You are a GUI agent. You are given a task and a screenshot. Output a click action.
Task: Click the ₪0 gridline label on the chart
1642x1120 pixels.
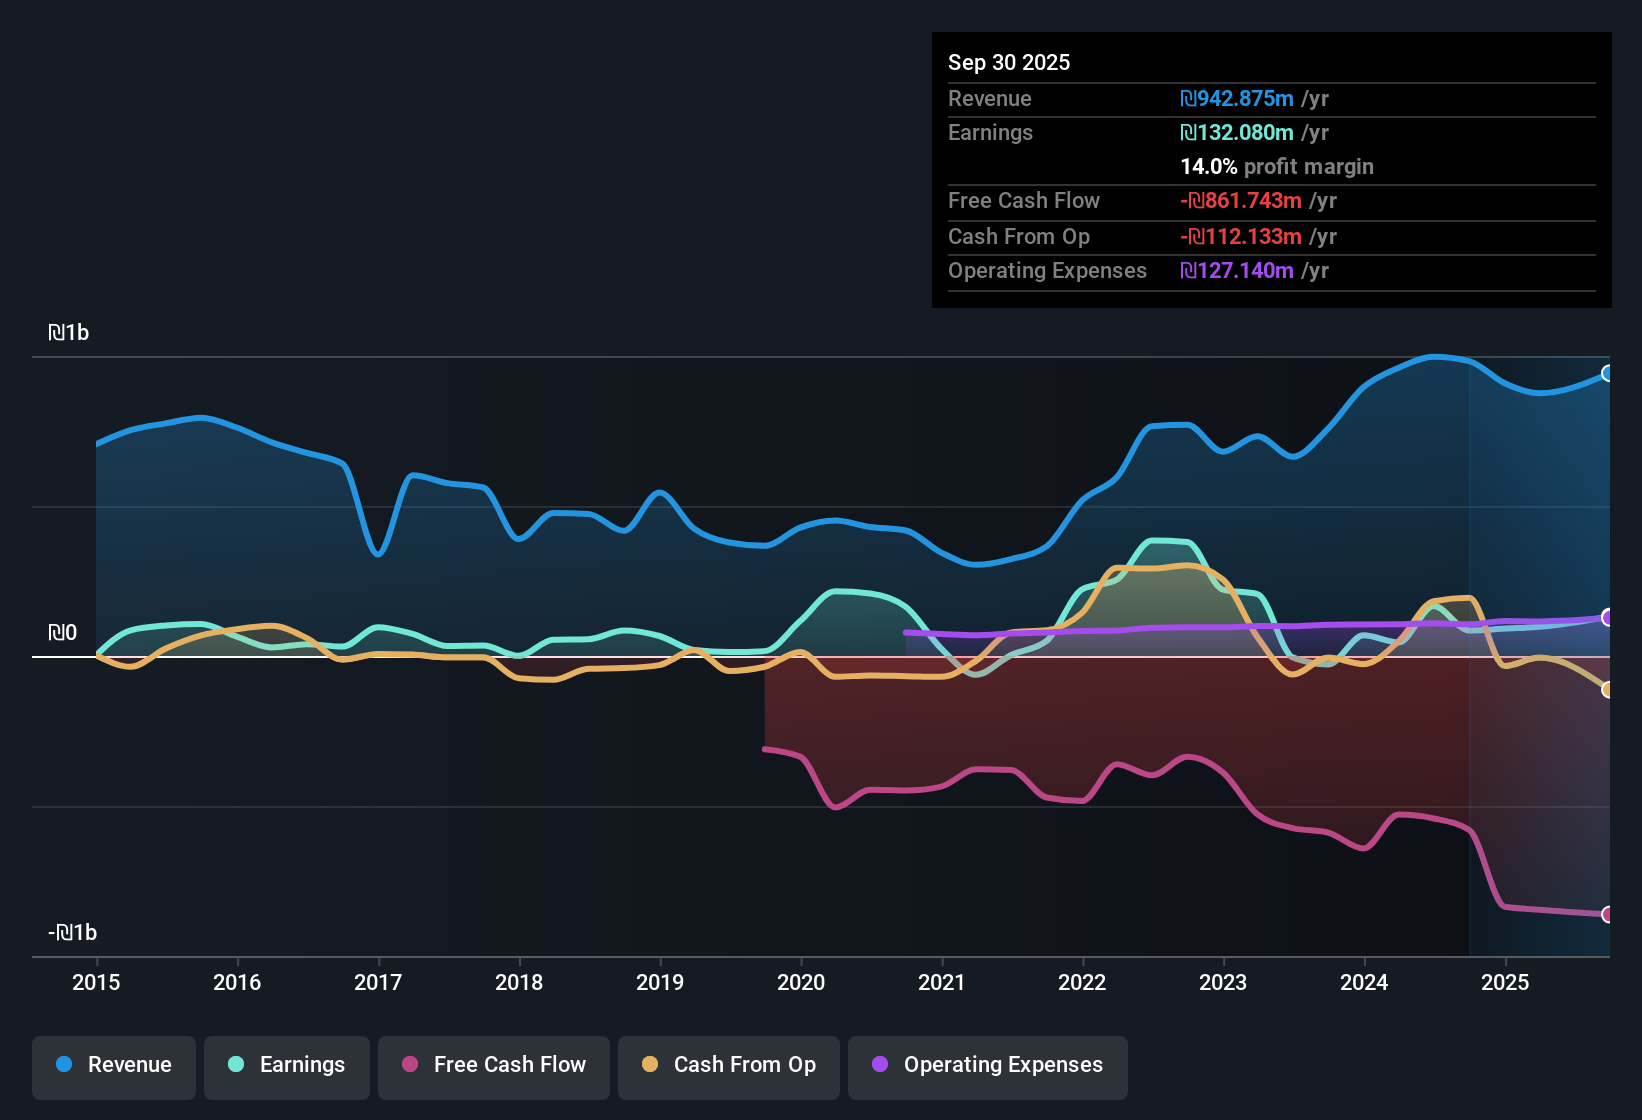point(63,631)
